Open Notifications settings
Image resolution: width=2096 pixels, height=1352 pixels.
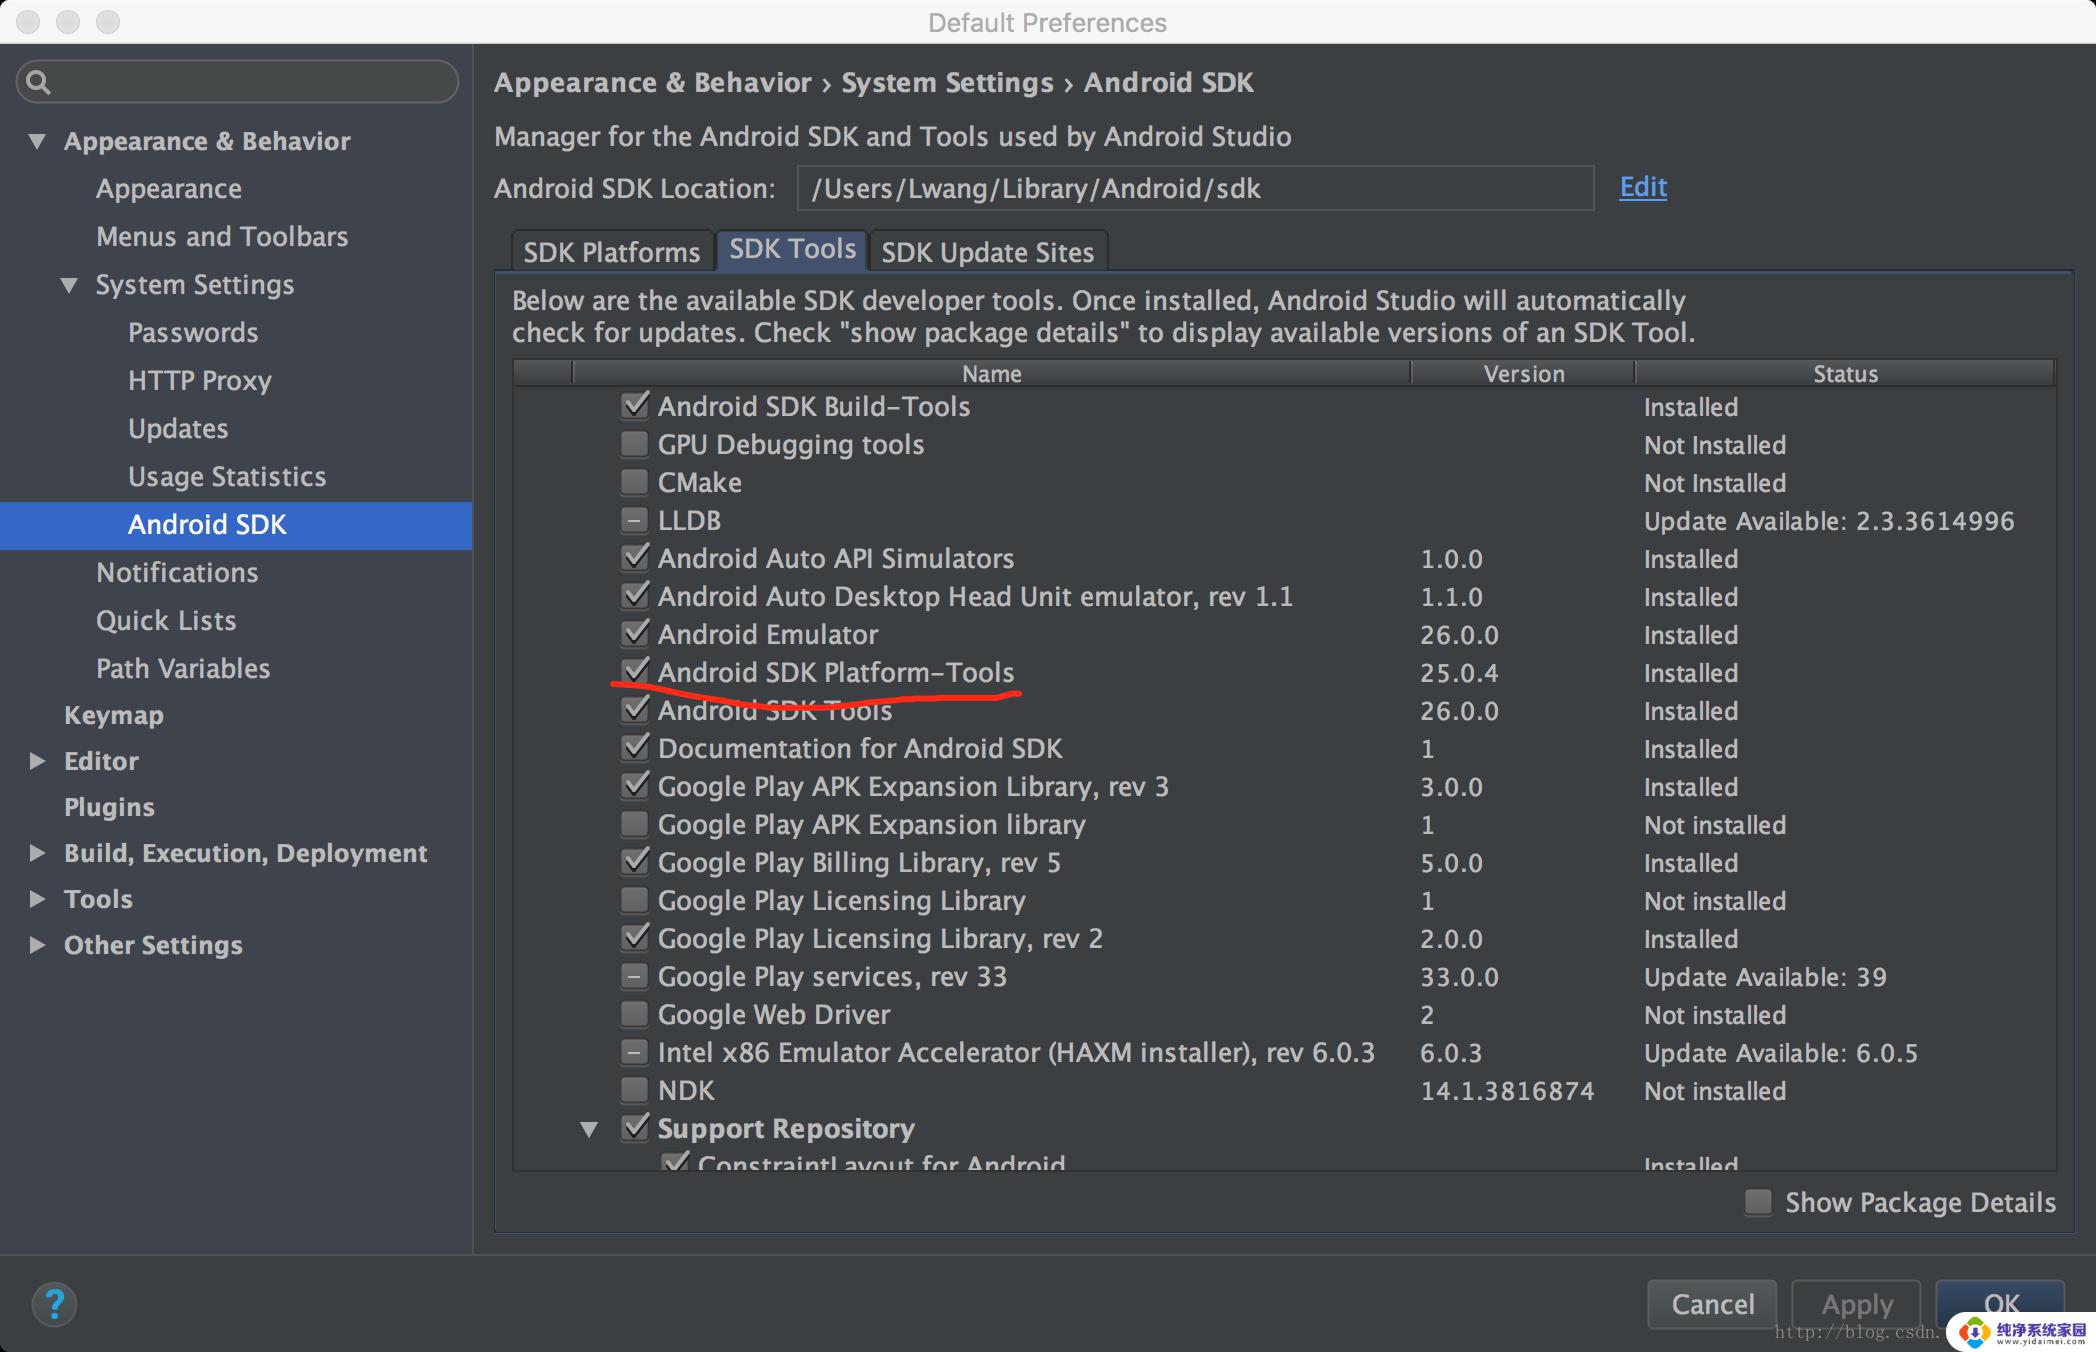coord(177,573)
